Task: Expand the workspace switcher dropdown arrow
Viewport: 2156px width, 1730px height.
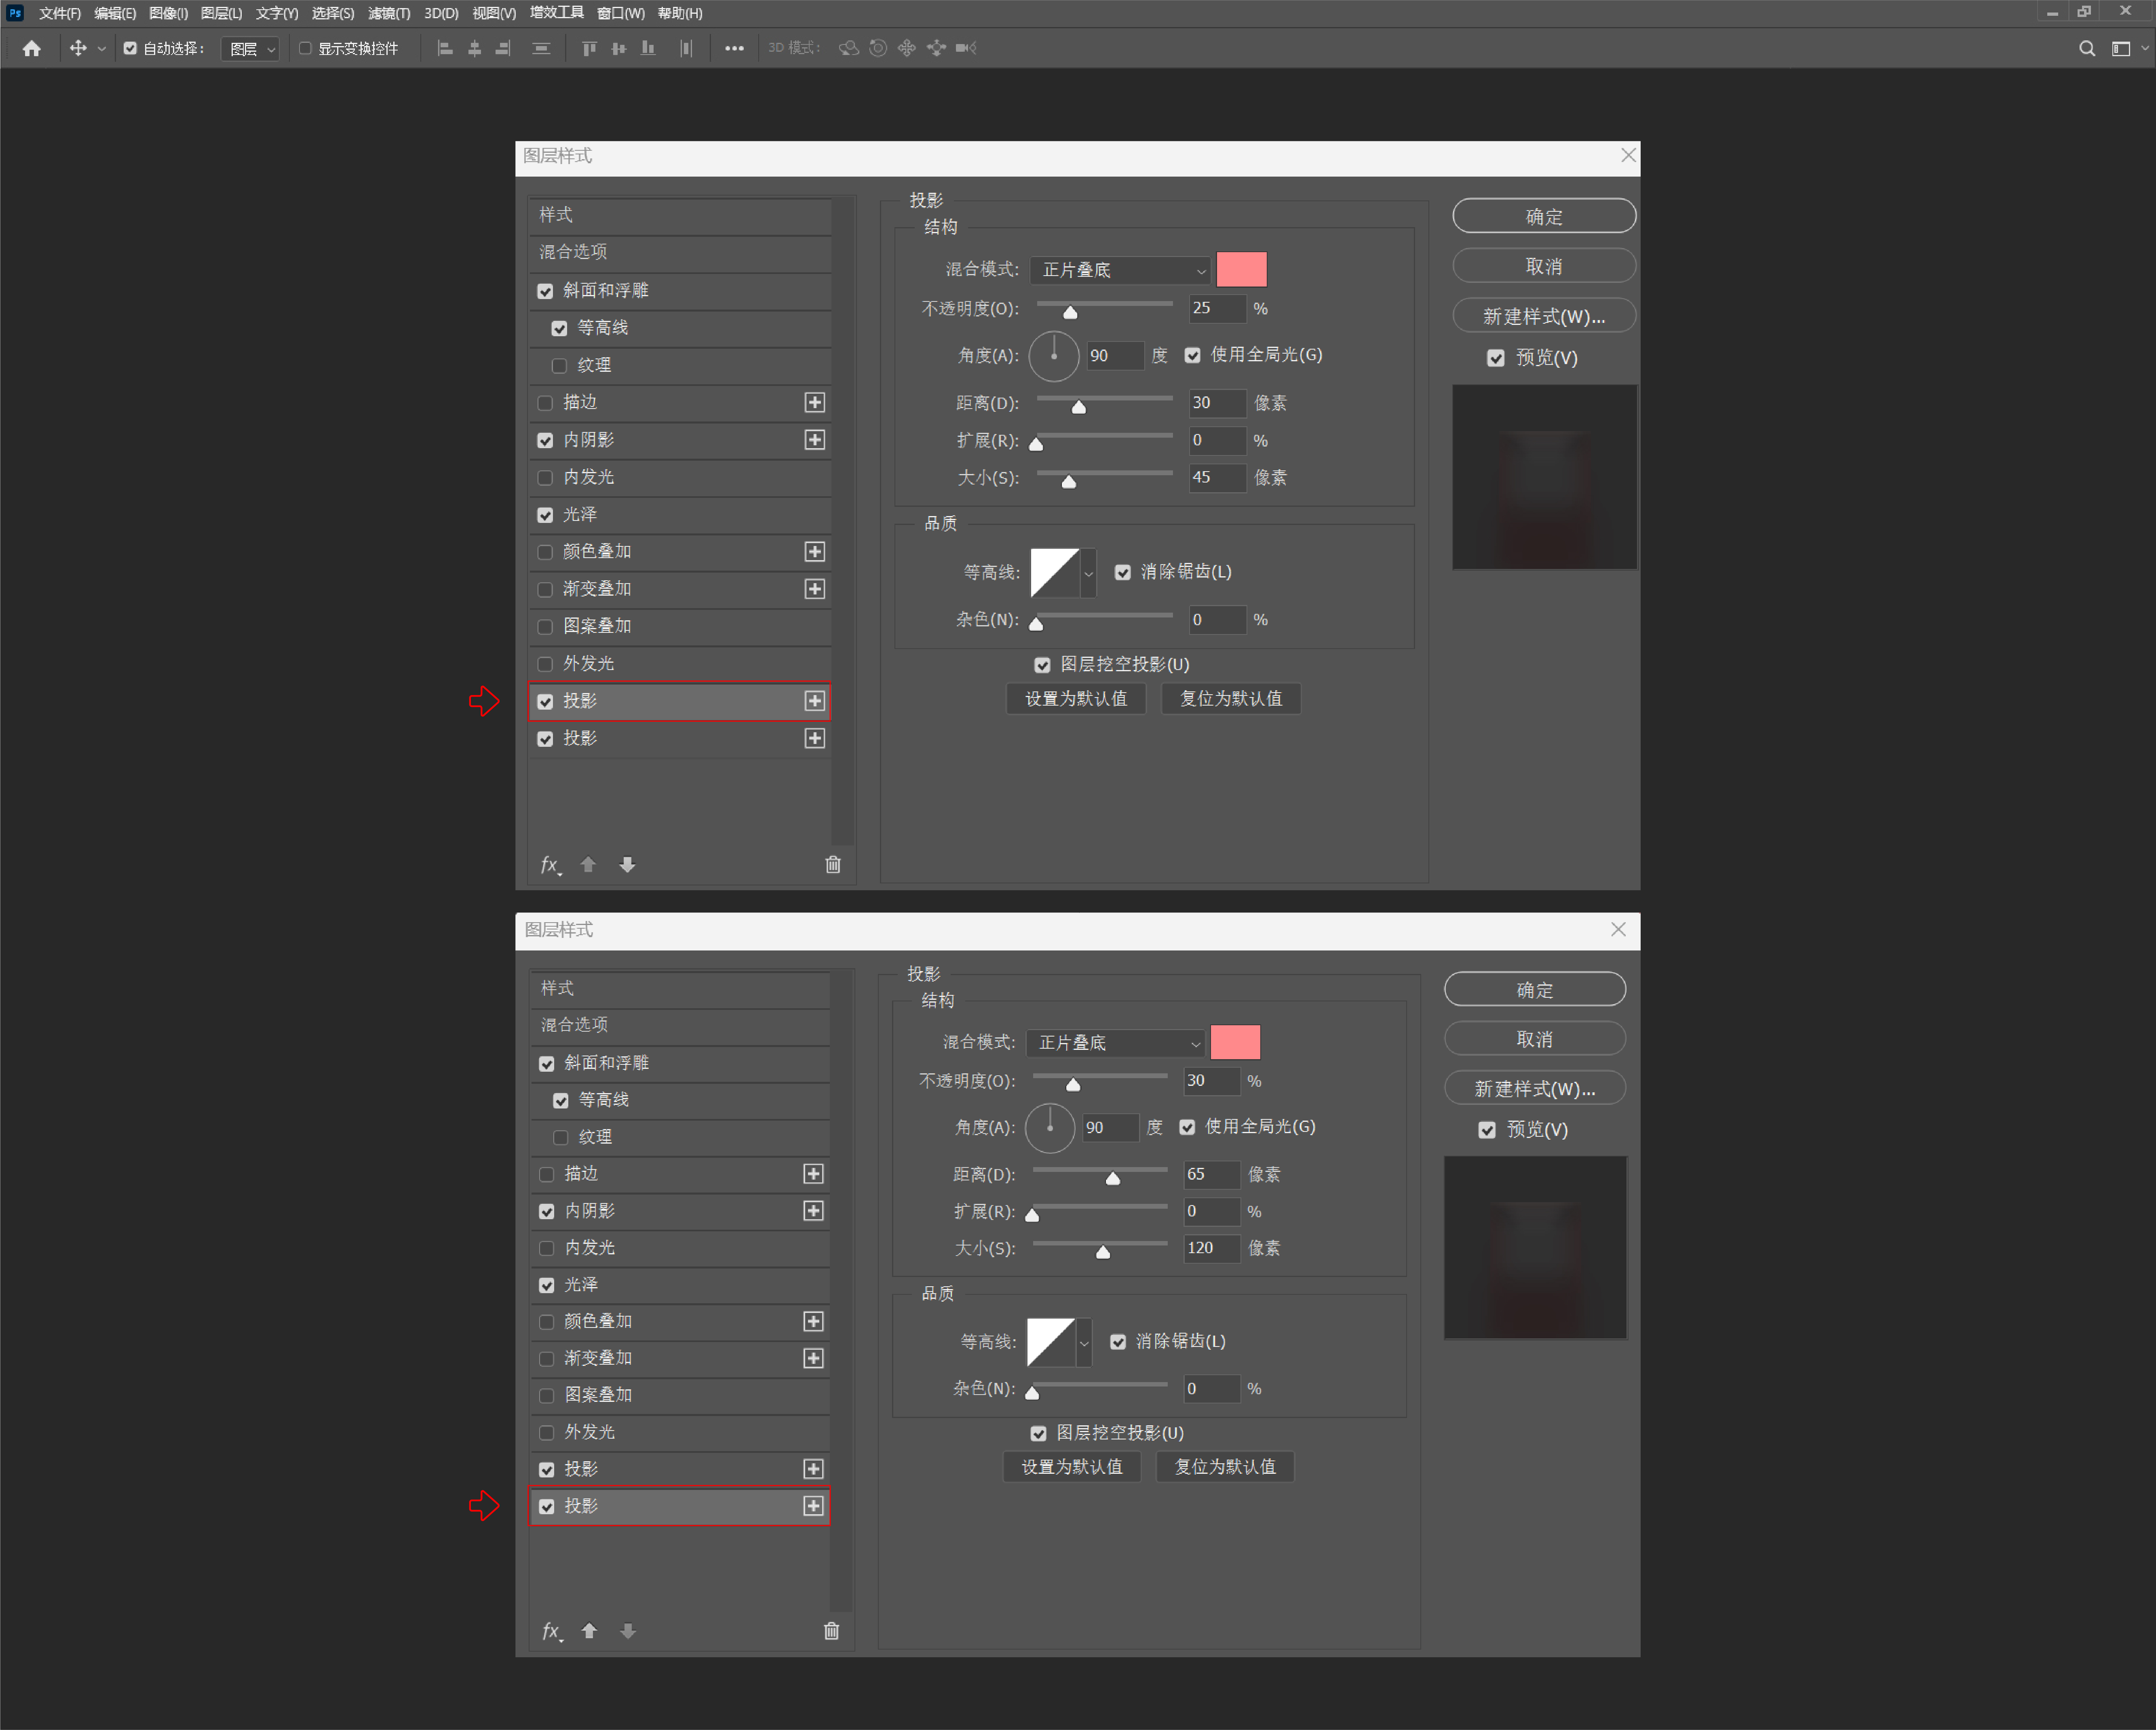Action: click(2145, 48)
